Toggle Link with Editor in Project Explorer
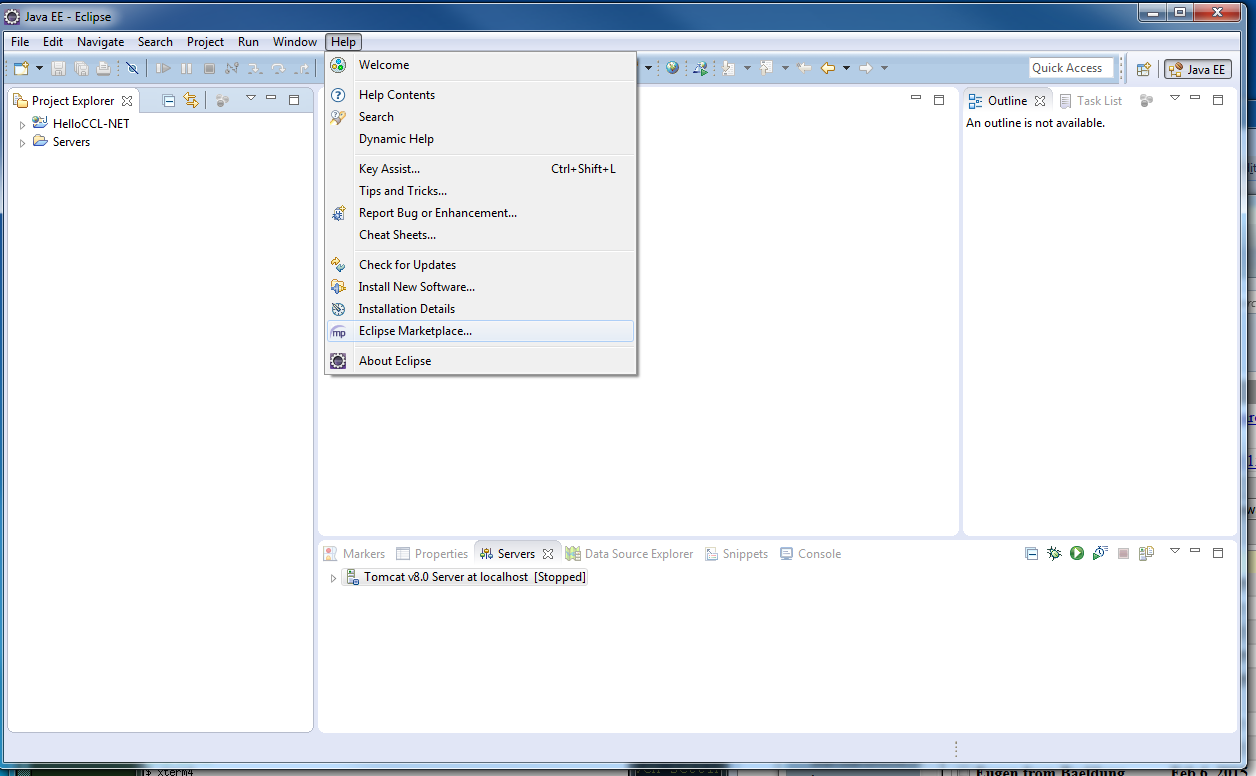Image resolution: width=1256 pixels, height=776 pixels. pyautogui.click(x=191, y=100)
